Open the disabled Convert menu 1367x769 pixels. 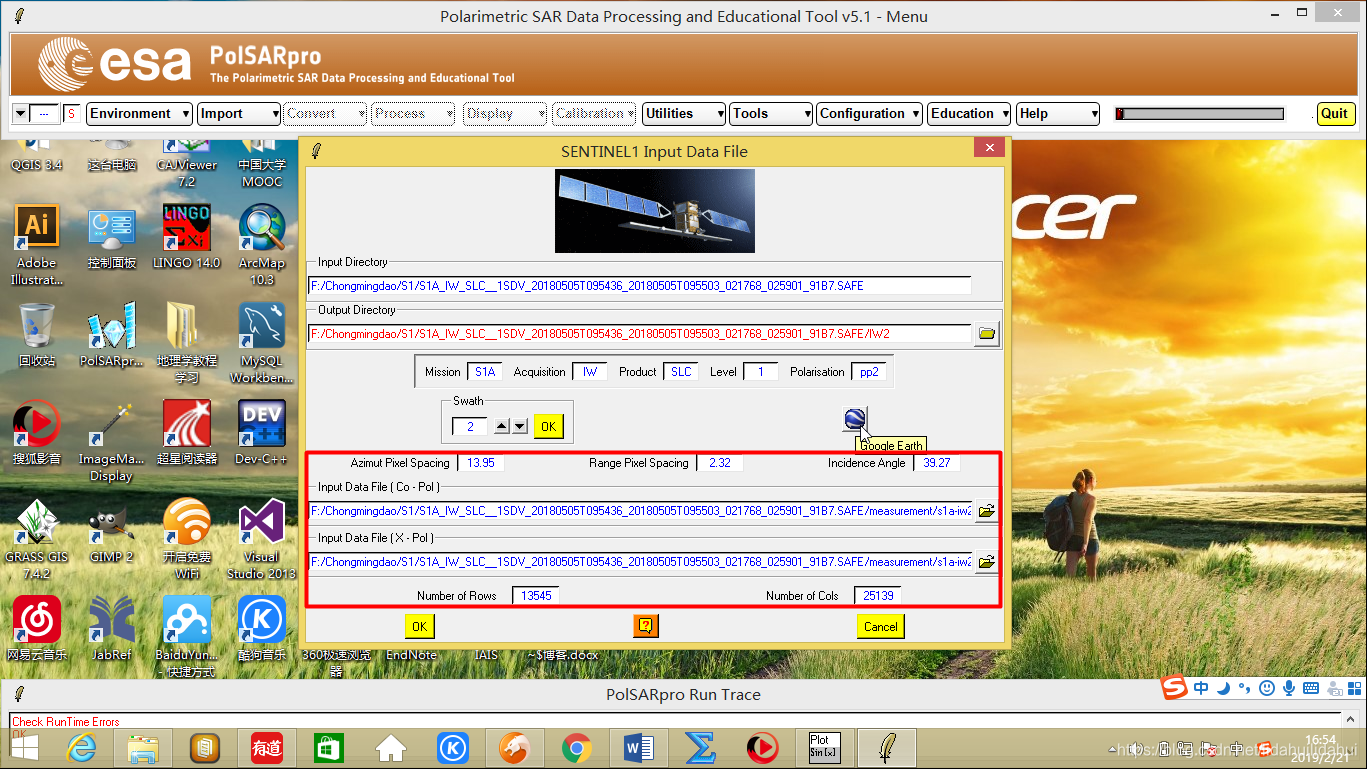pyautogui.click(x=326, y=114)
